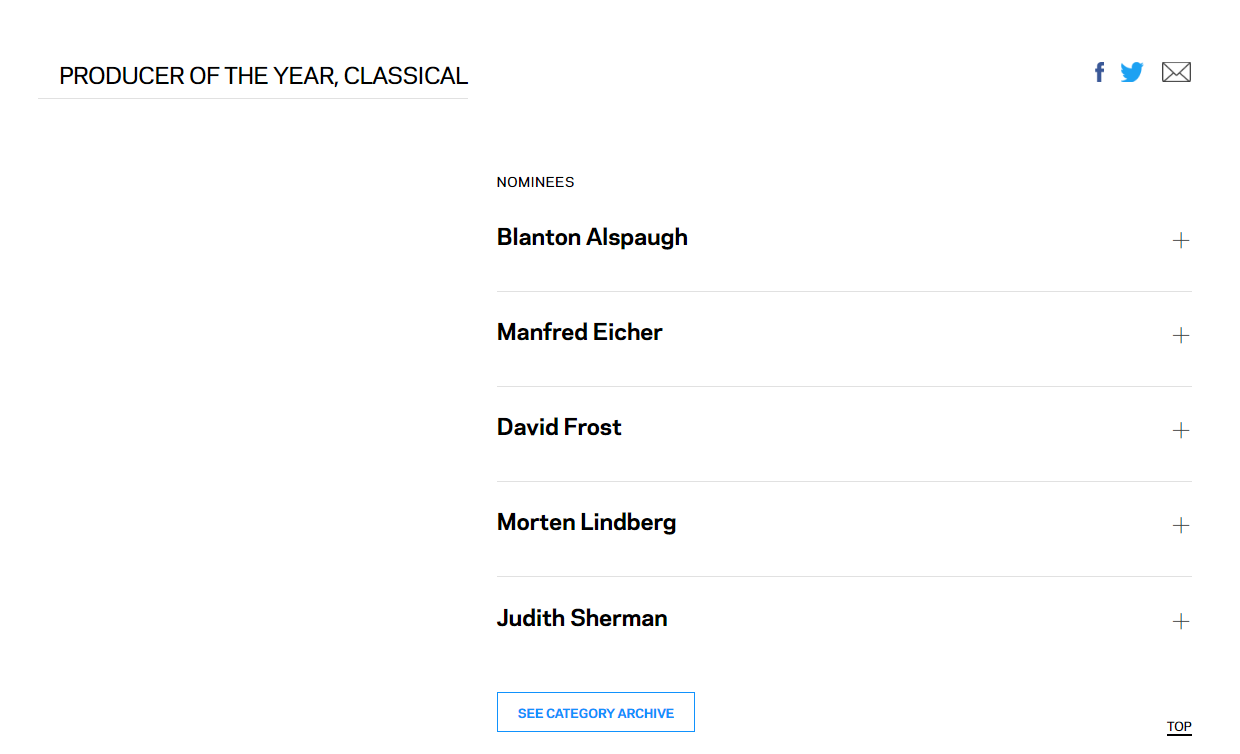
Task: Click the Judith Sherman name text
Action: (x=582, y=618)
